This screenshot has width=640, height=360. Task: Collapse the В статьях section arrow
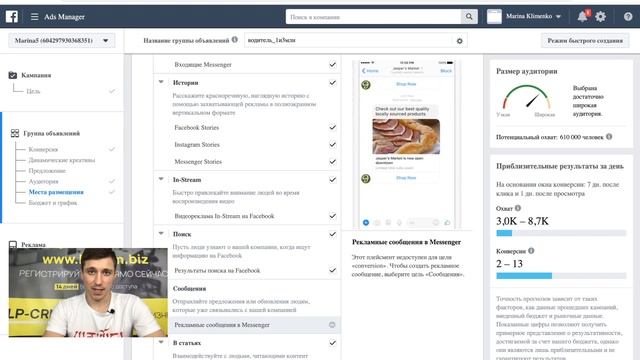click(x=161, y=342)
